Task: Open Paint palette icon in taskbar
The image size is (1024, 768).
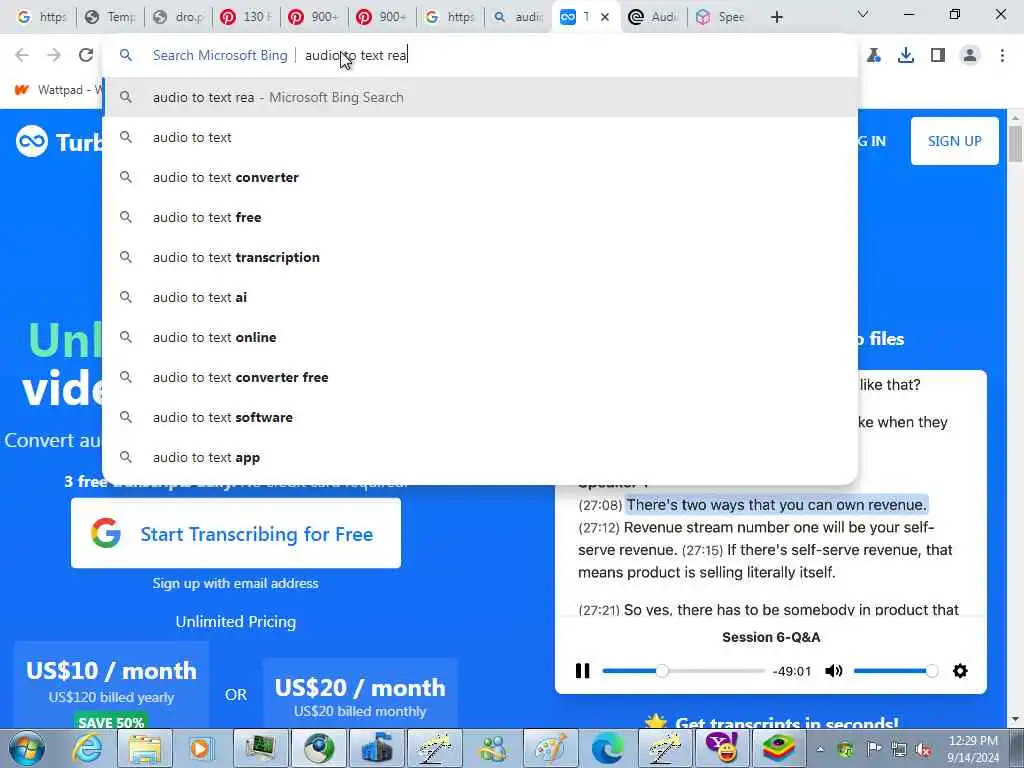Action: point(550,748)
